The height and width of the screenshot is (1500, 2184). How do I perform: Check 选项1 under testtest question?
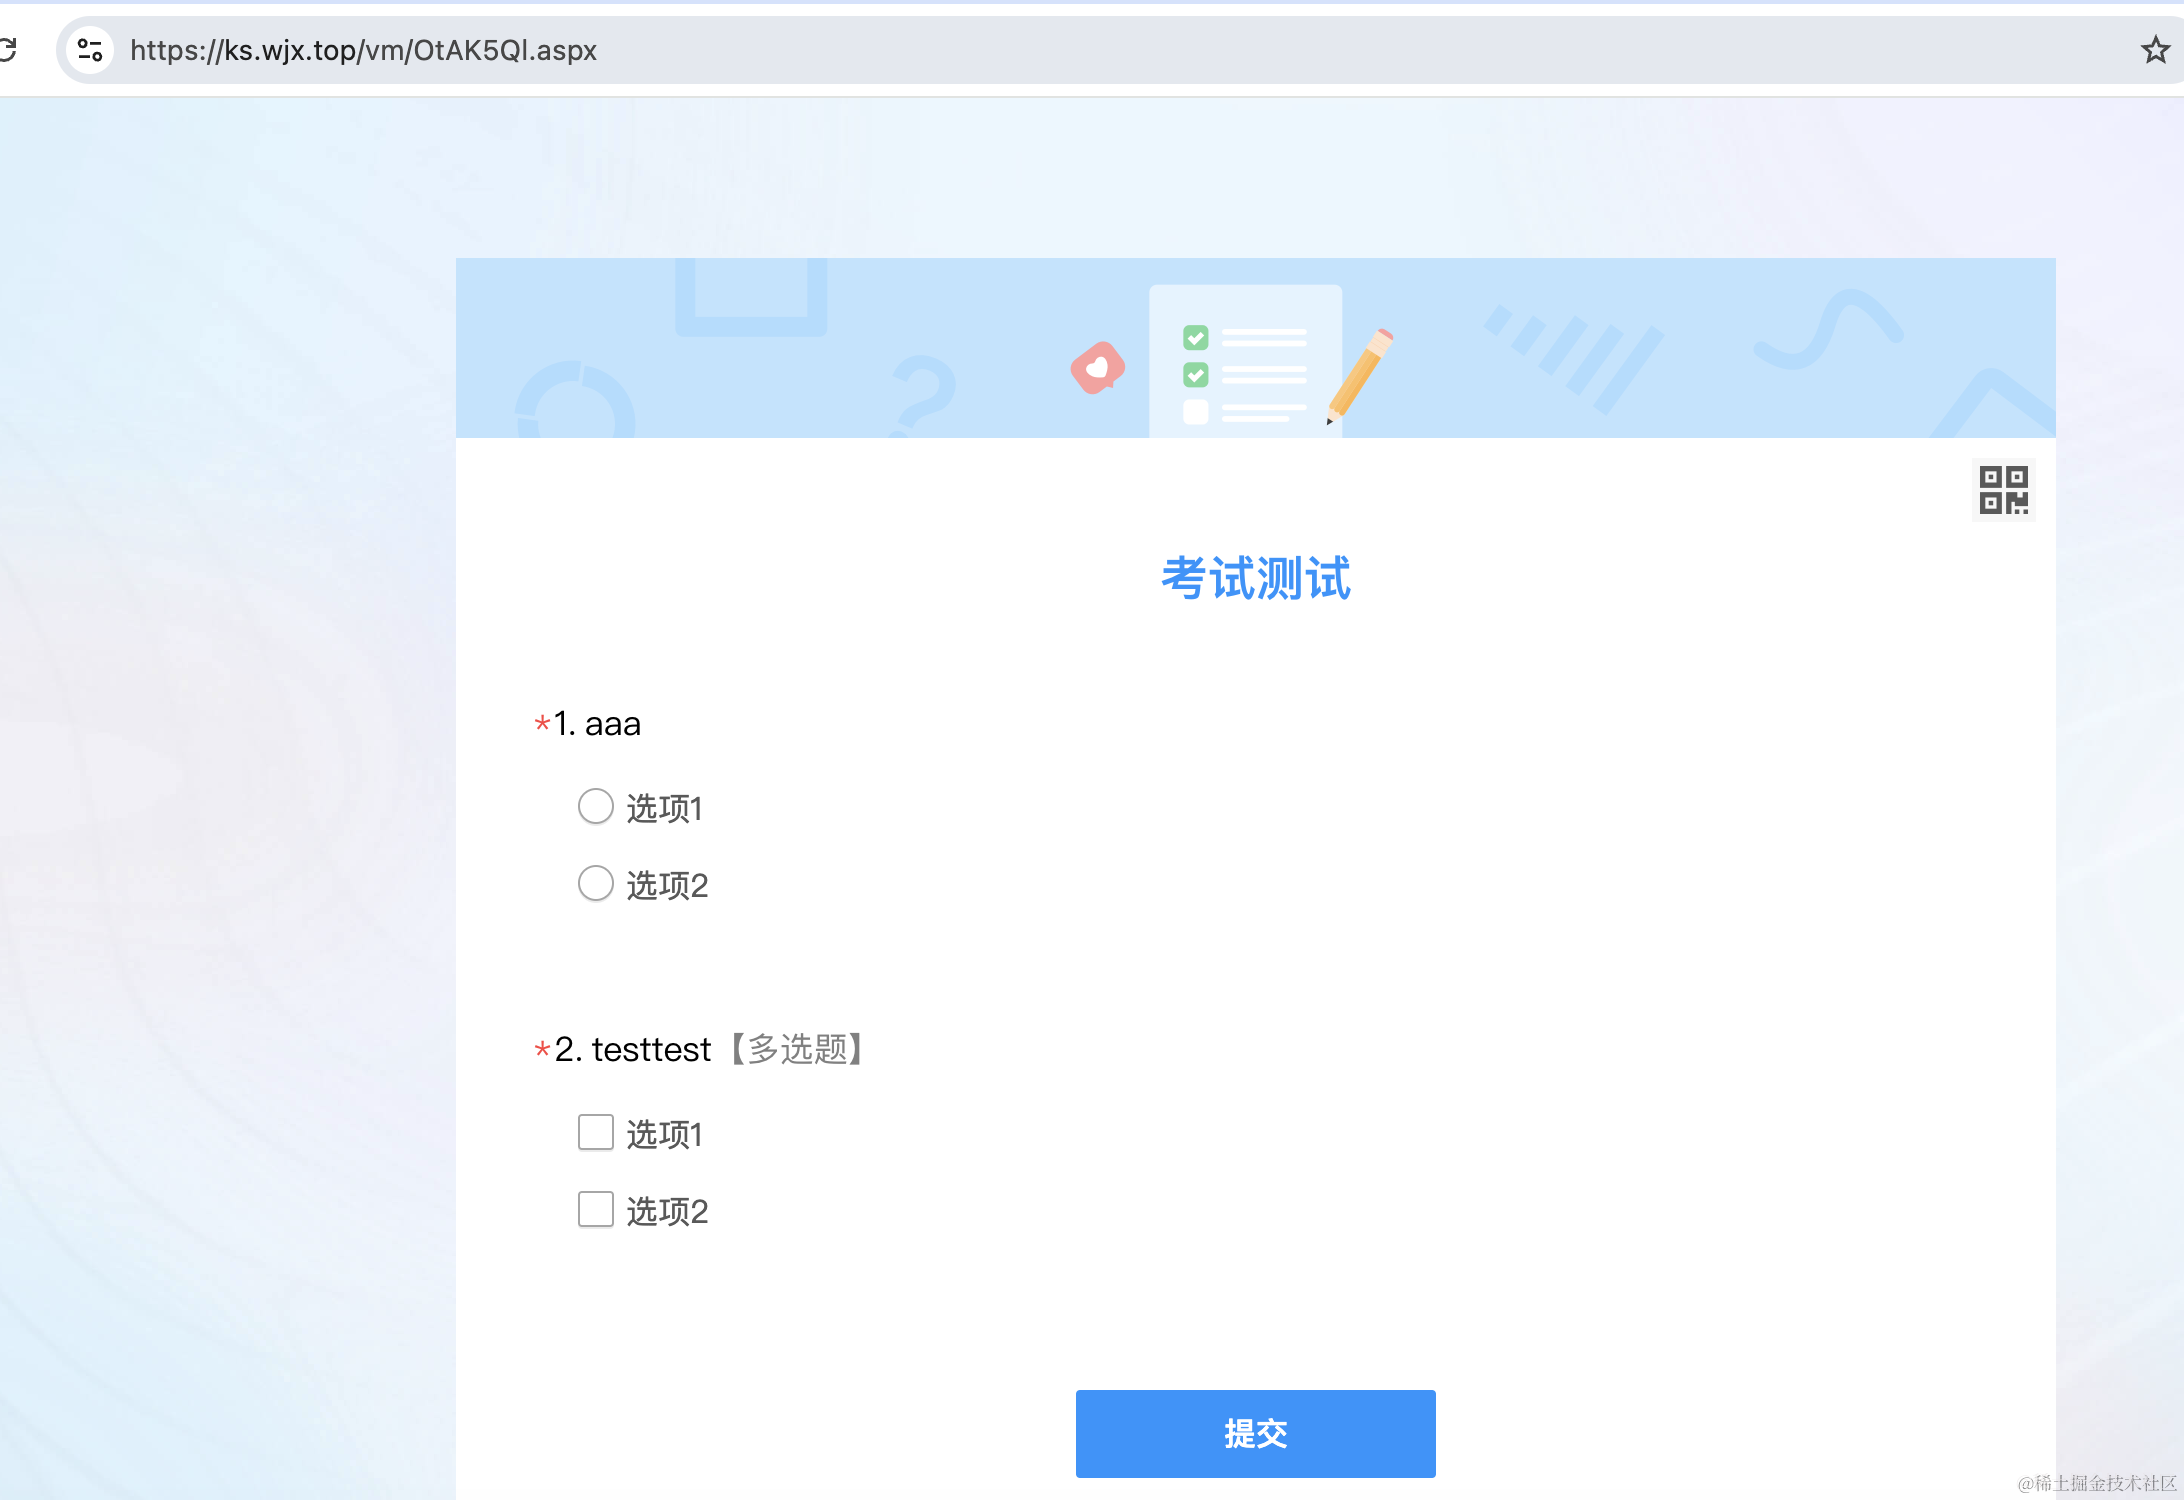click(596, 1132)
